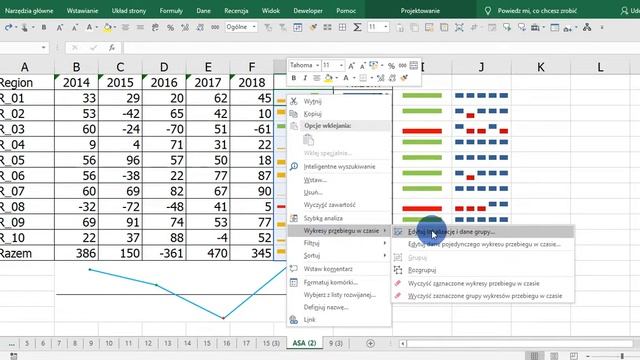The height and width of the screenshot is (360, 640).
Task: Click cell with value -361 in Razem row
Action: tap(164, 253)
